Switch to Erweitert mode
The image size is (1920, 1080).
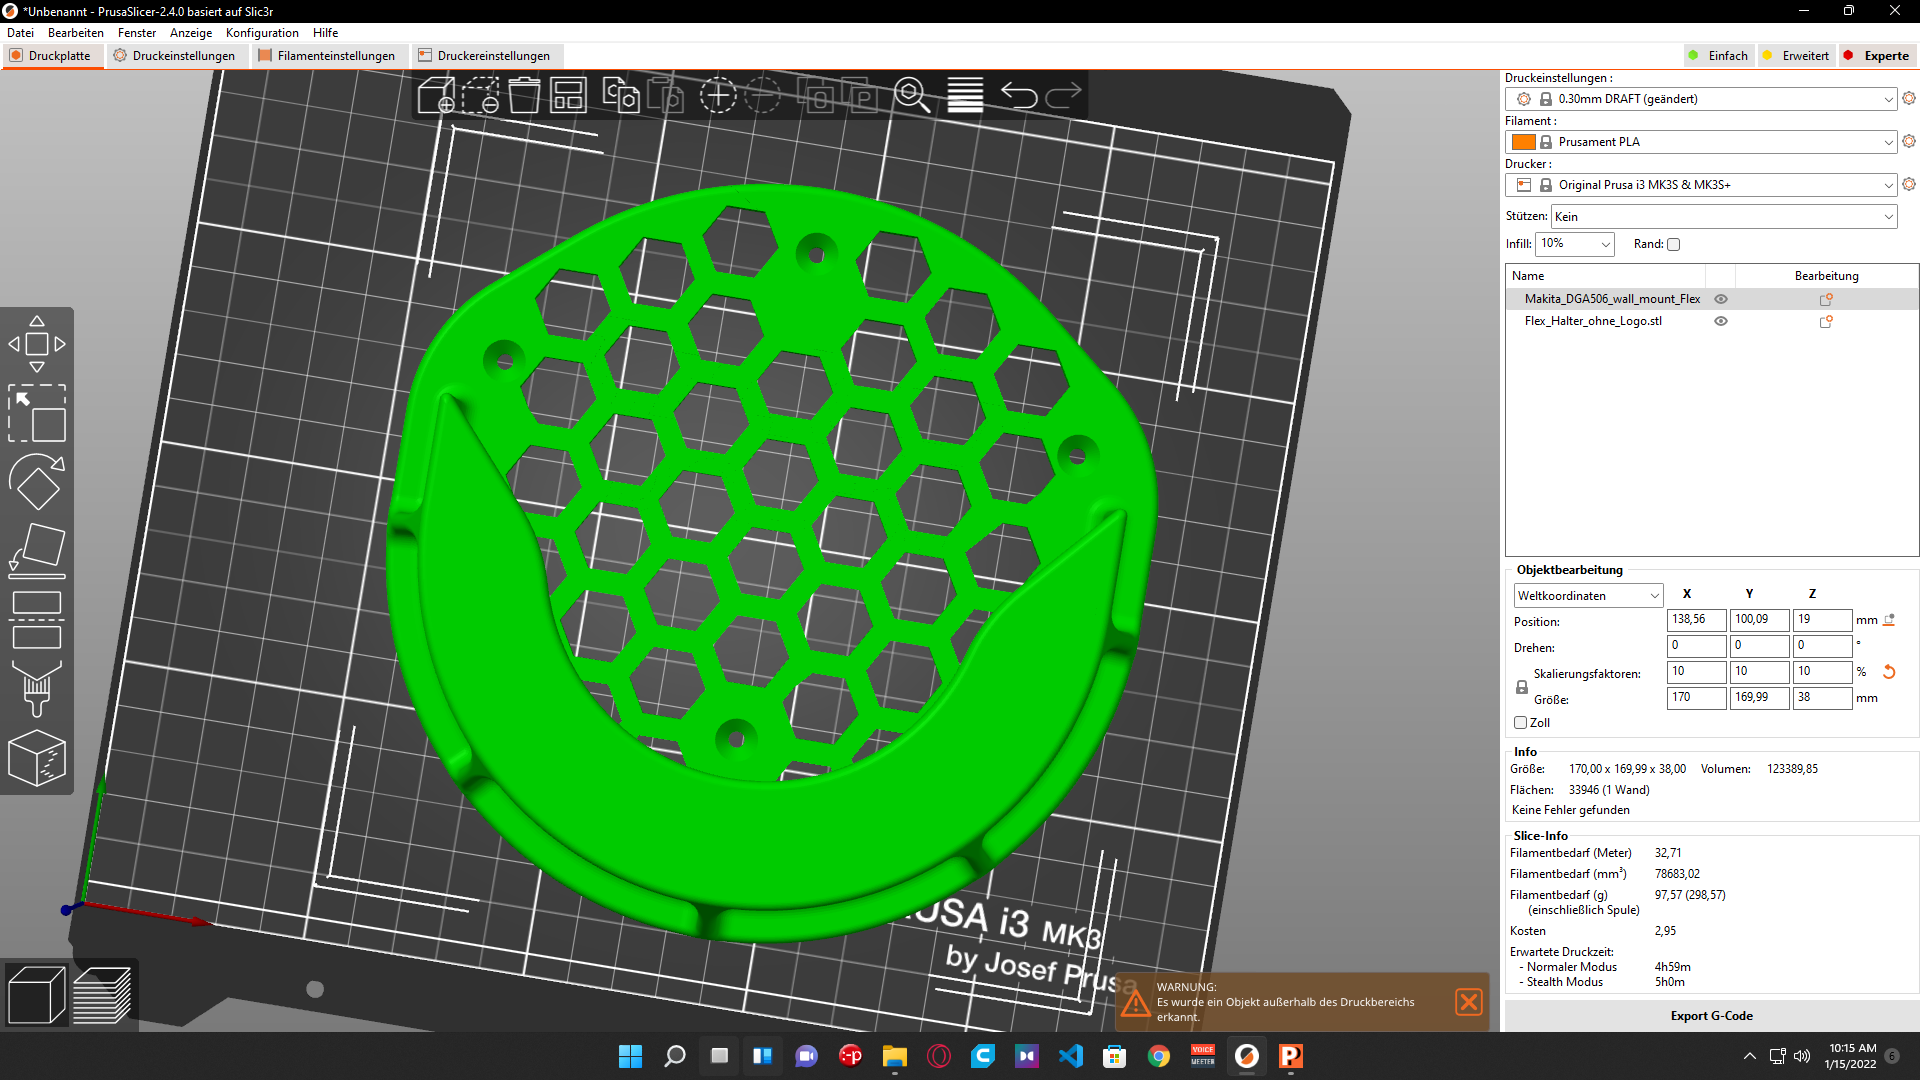click(x=1795, y=56)
